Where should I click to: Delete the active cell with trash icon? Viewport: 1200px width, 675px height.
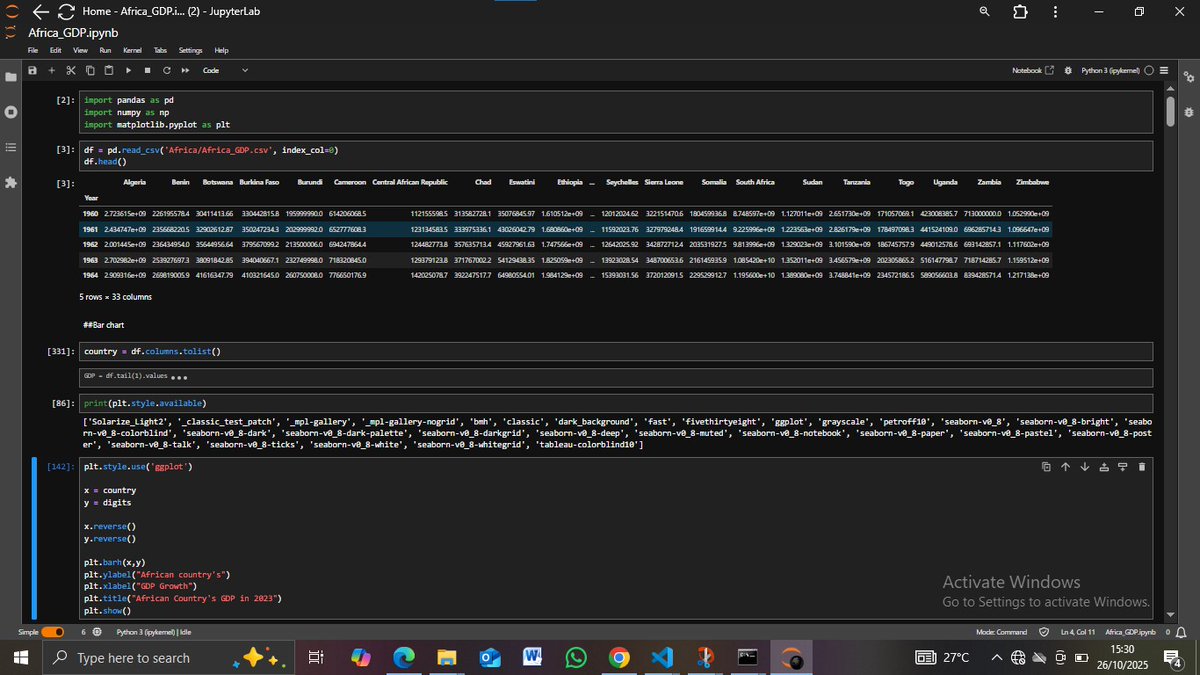click(x=1142, y=466)
